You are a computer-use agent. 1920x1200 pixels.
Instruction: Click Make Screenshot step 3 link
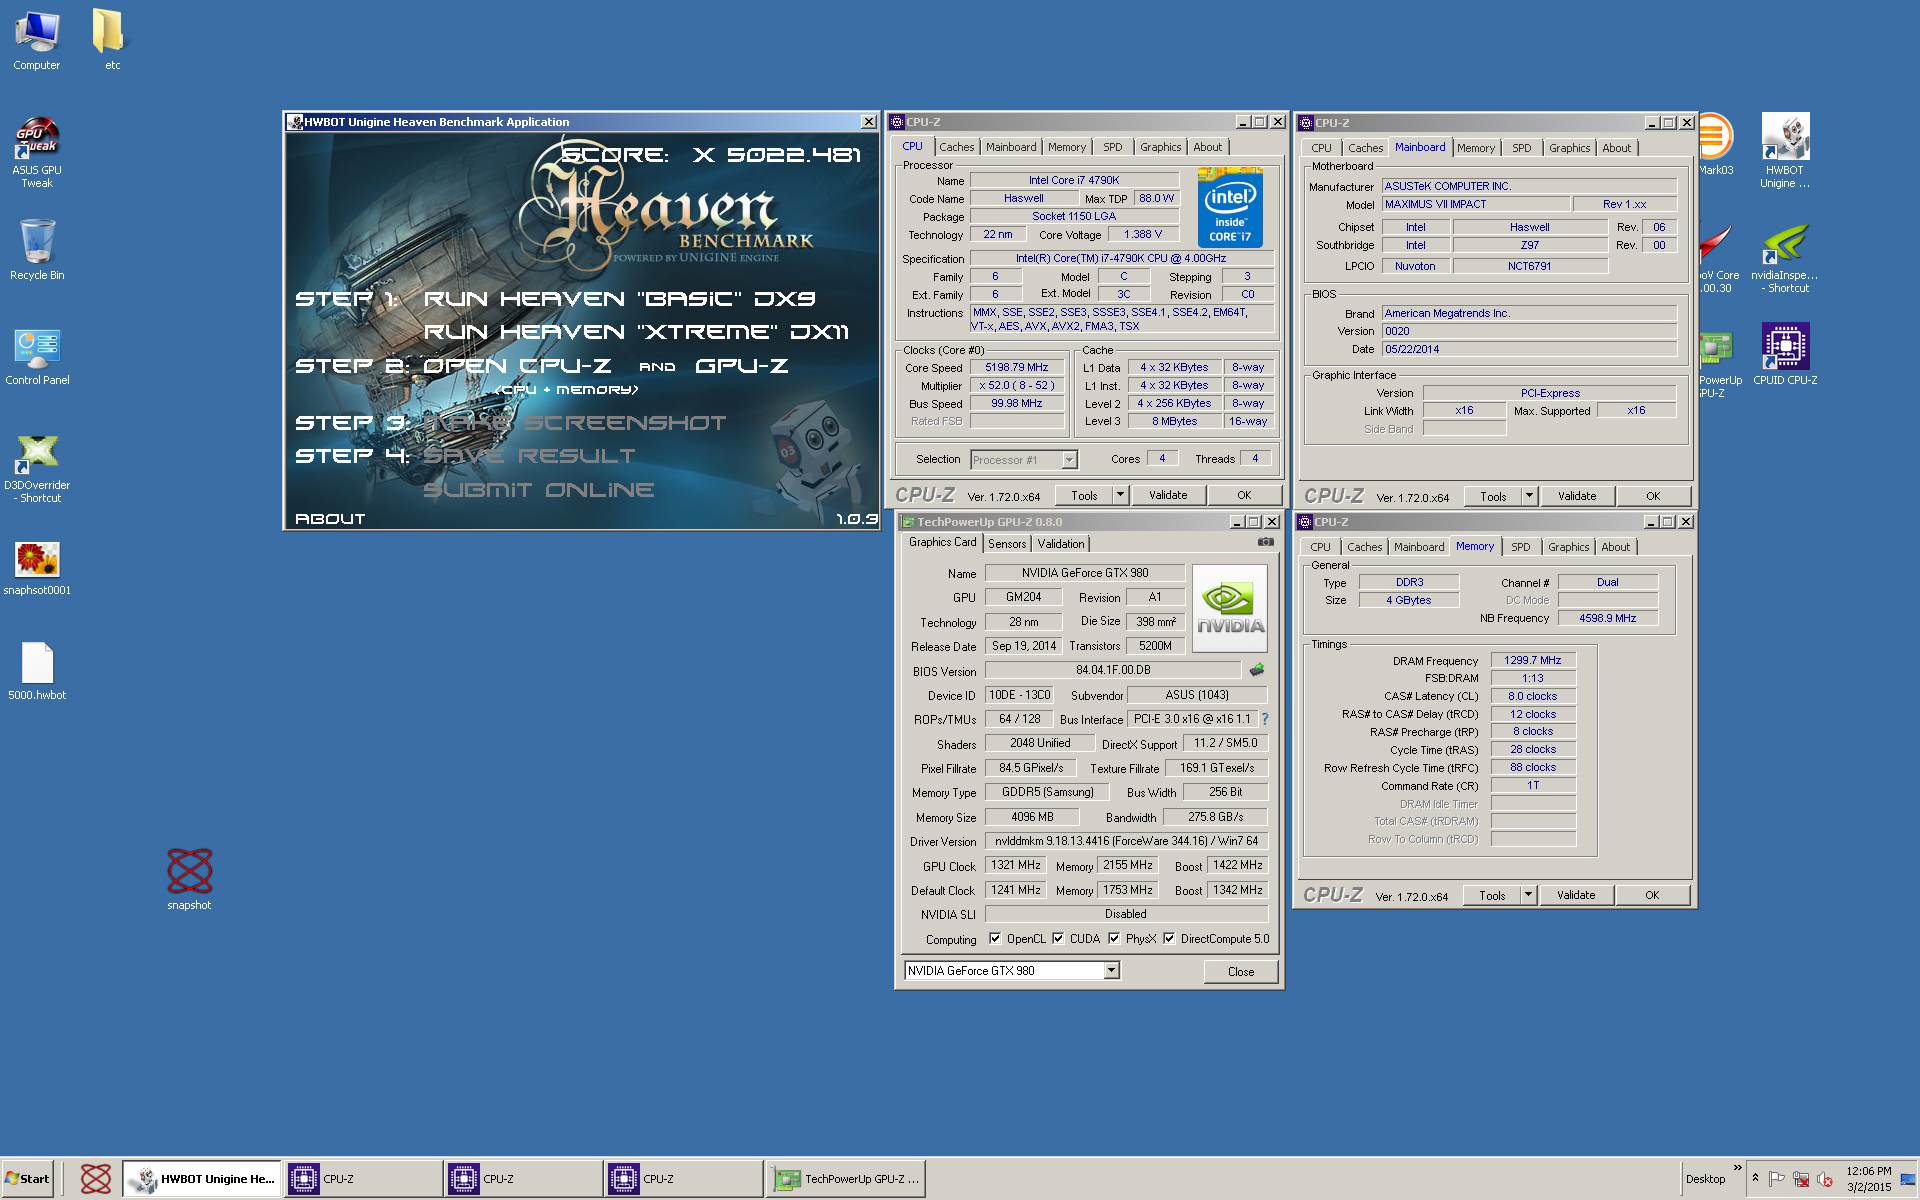(575, 423)
